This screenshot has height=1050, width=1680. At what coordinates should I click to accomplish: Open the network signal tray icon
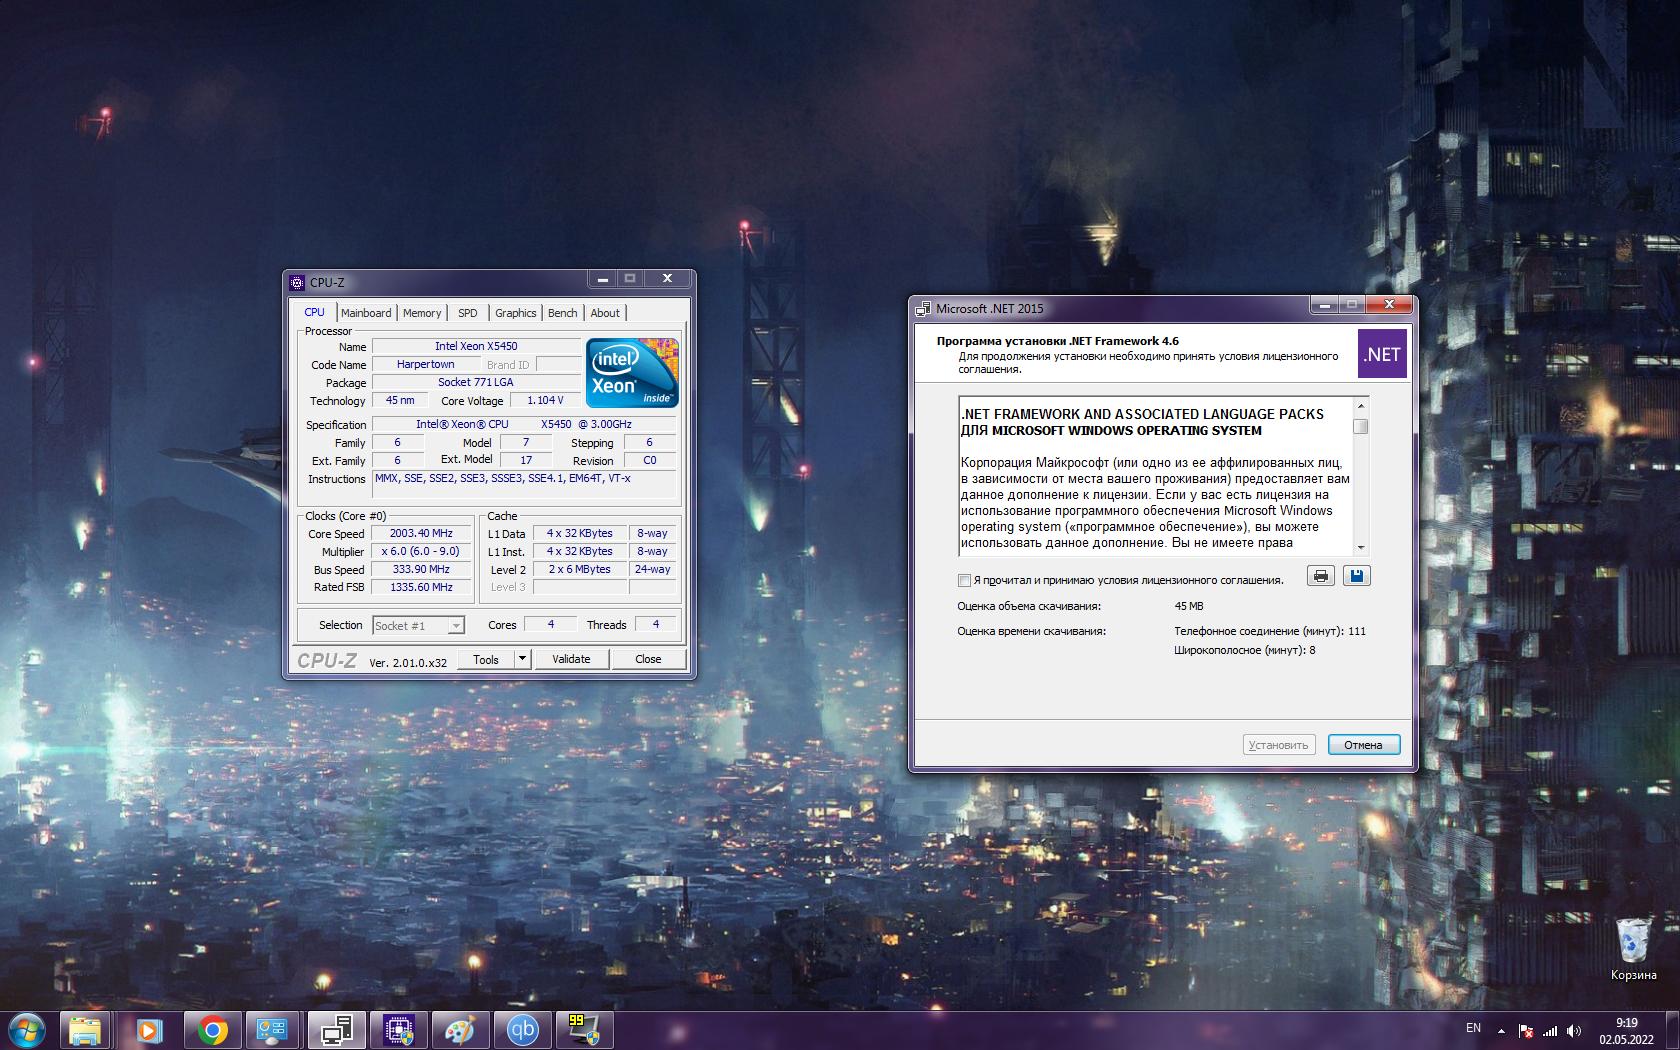coord(1550,1031)
